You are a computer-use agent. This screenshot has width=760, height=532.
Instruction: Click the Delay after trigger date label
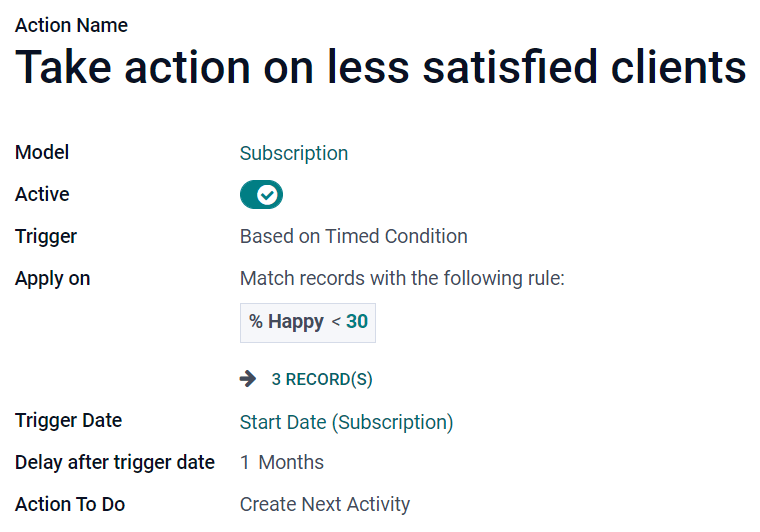(x=115, y=463)
